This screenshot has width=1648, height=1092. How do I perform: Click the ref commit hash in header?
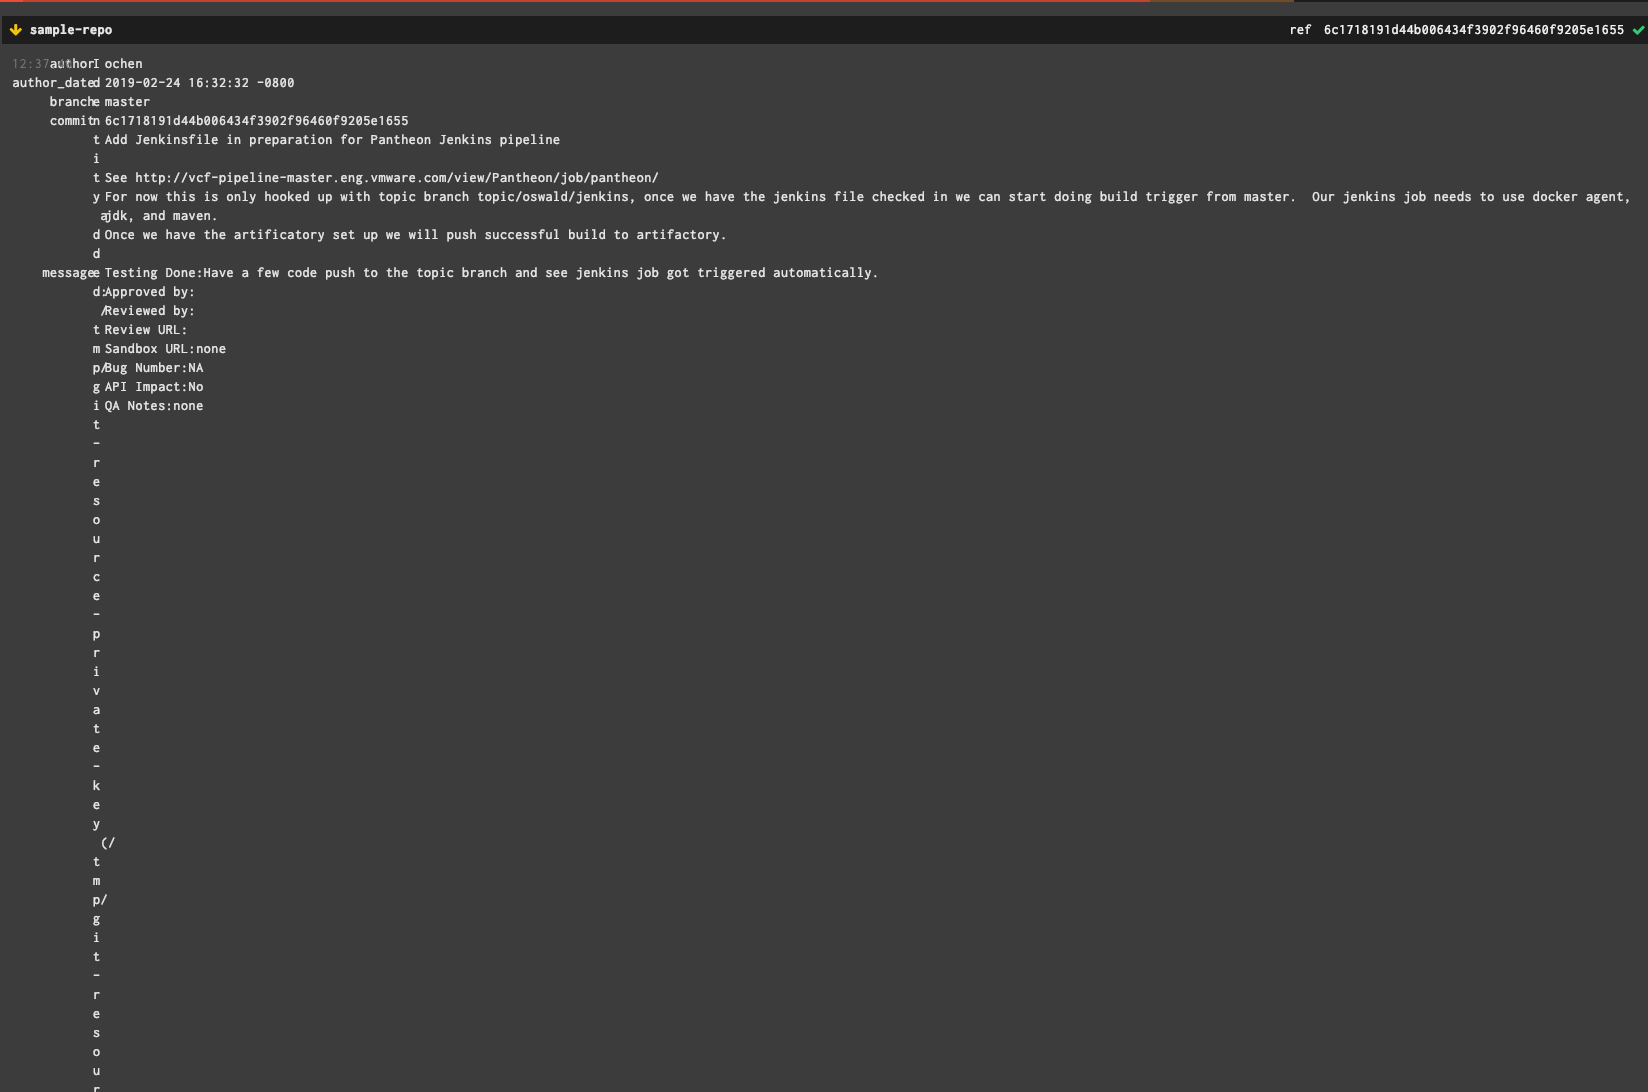(1471, 30)
